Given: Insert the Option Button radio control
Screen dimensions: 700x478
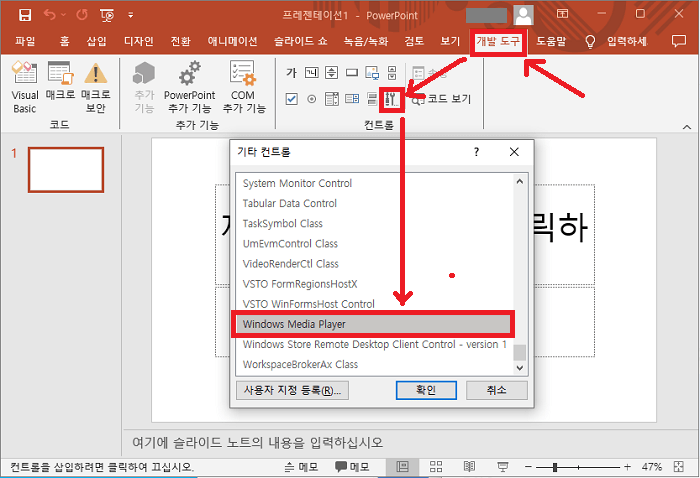Looking at the screenshot, I should coord(312,99).
